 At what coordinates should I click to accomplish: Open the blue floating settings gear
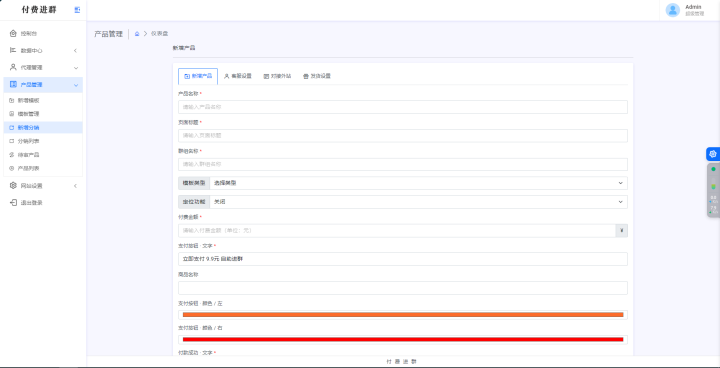click(713, 154)
